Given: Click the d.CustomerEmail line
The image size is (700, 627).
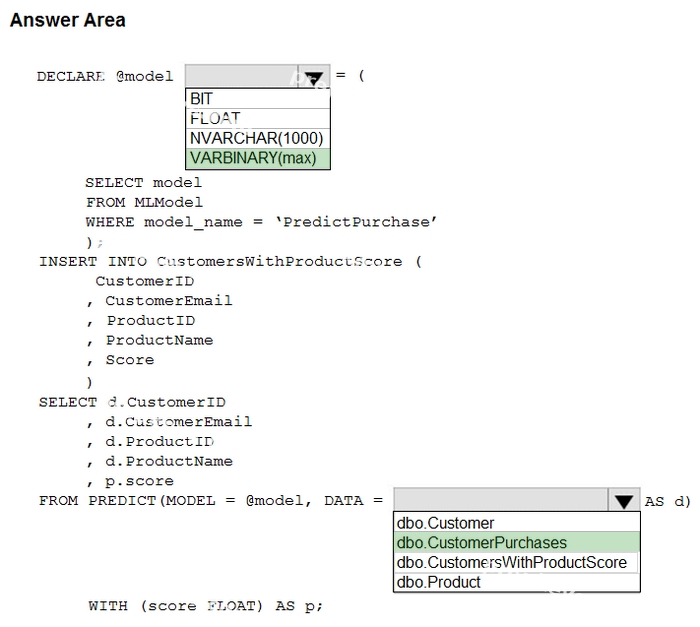Looking at the screenshot, I should click(179, 422).
